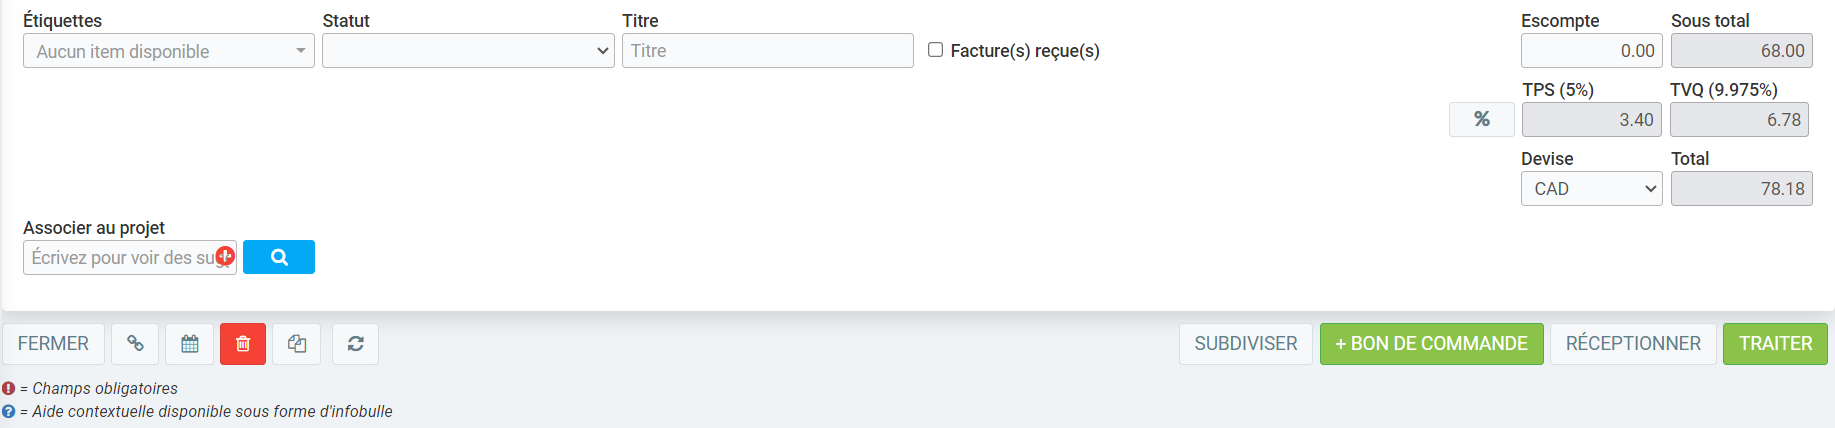Click the percent tax button
This screenshot has width=1835, height=428.
pyautogui.click(x=1481, y=120)
